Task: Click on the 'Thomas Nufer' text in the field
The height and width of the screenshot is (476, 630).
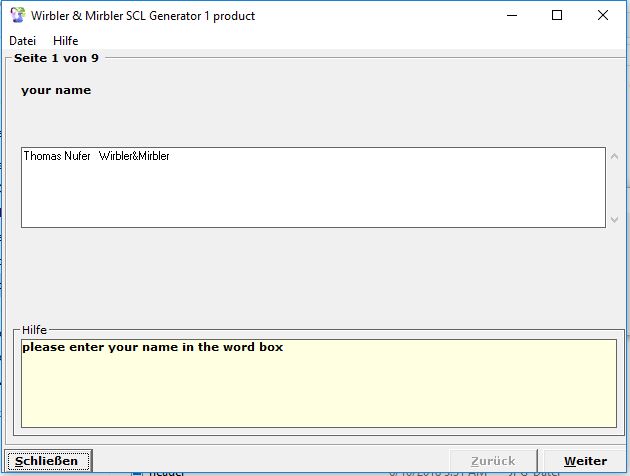Action: pos(56,156)
